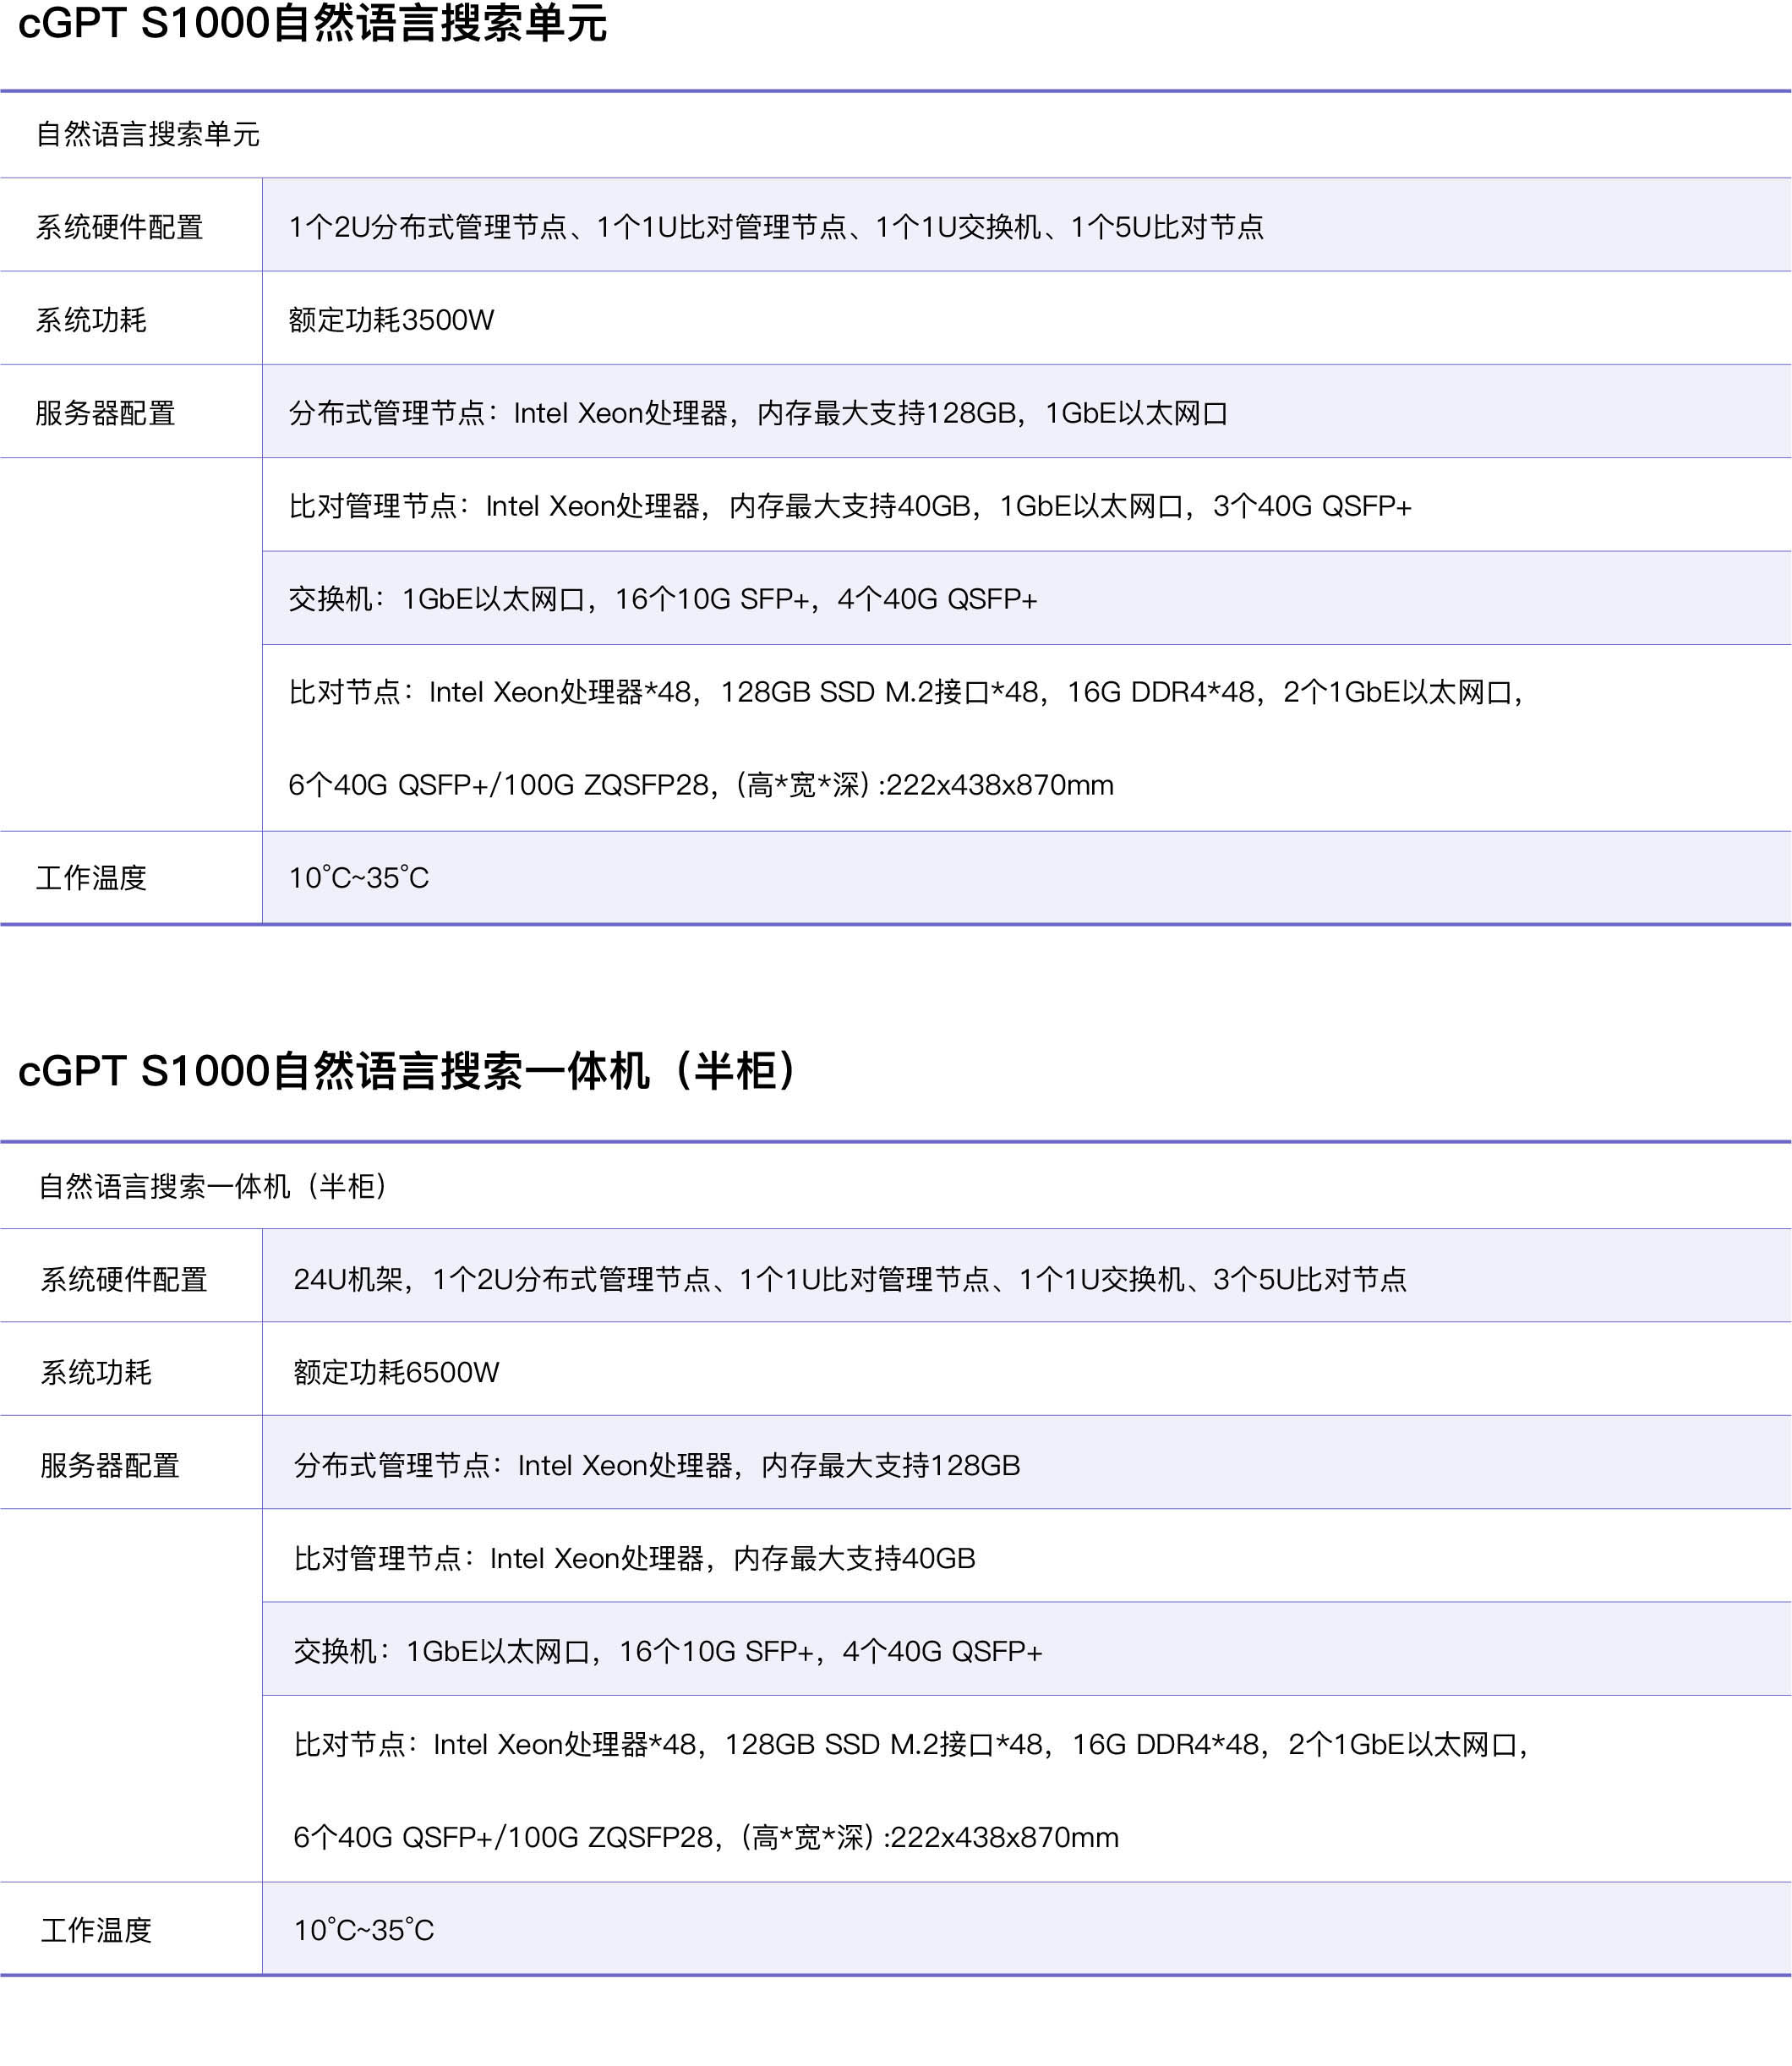Select the second table's 系统功耗 label
Viewport: 1792px width, 2066px height.
96,1372
